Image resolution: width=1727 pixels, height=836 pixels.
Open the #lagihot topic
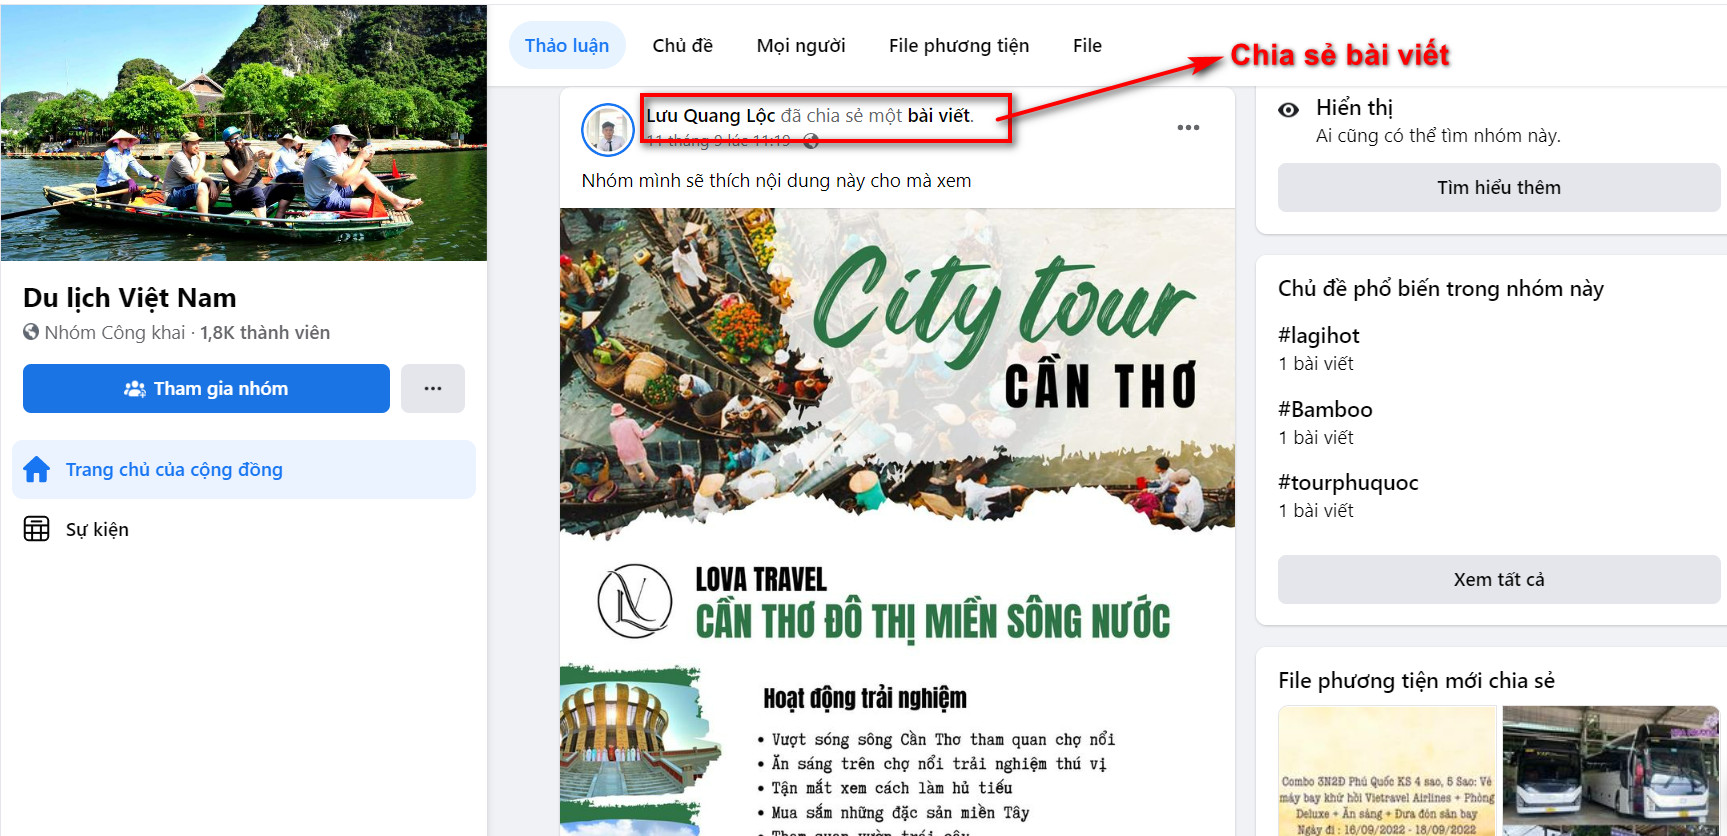(1319, 336)
